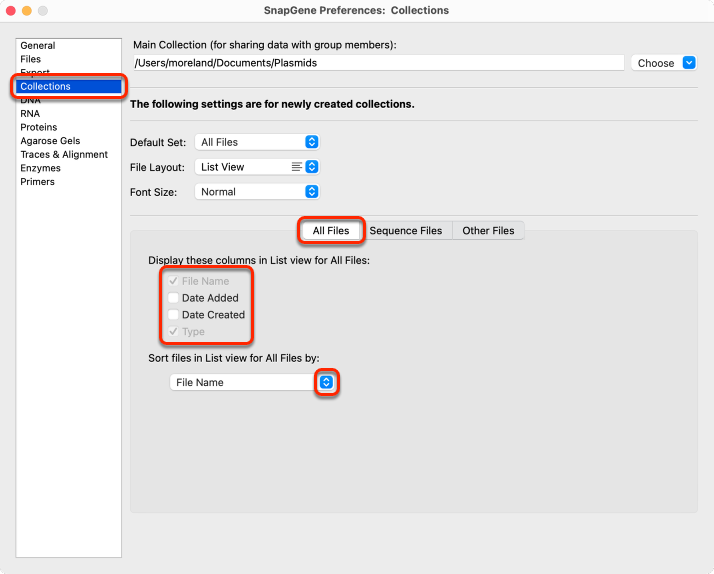Screen dimensions: 714x574
Task: Open the Choose button dropdown arrow
Action: tap(689, 63)
